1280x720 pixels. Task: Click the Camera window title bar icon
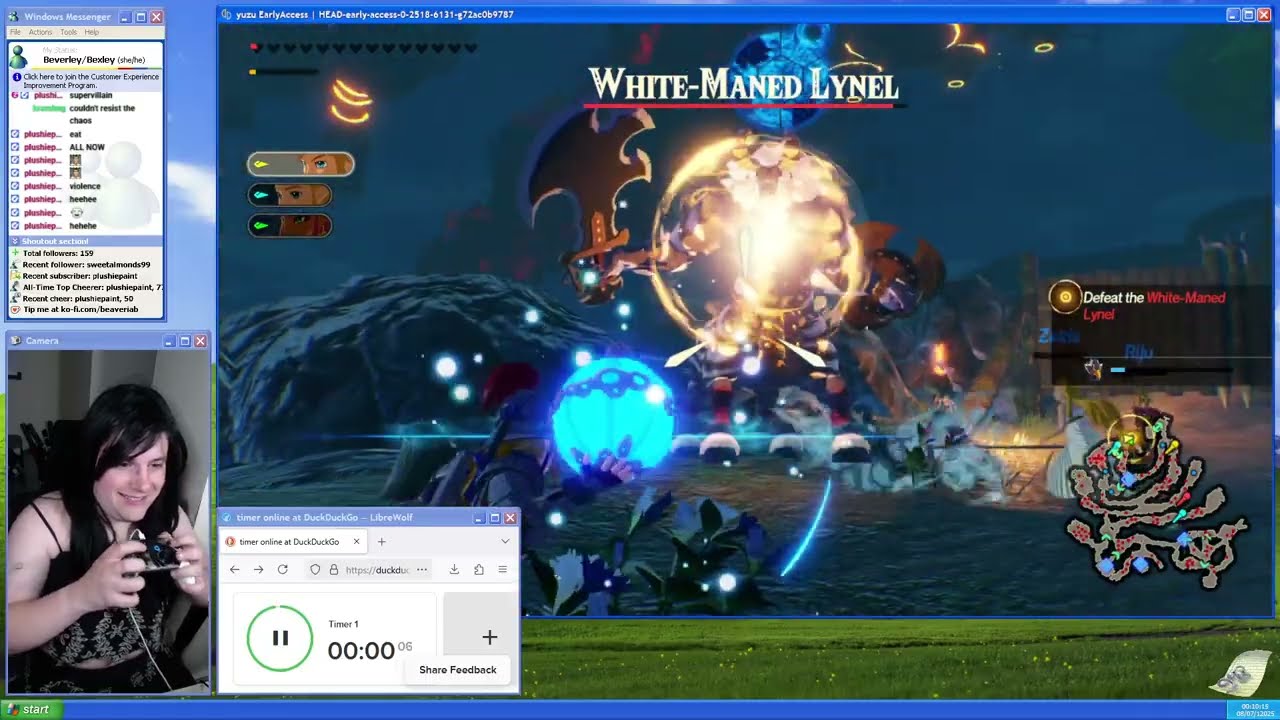[x=17, y=341]
